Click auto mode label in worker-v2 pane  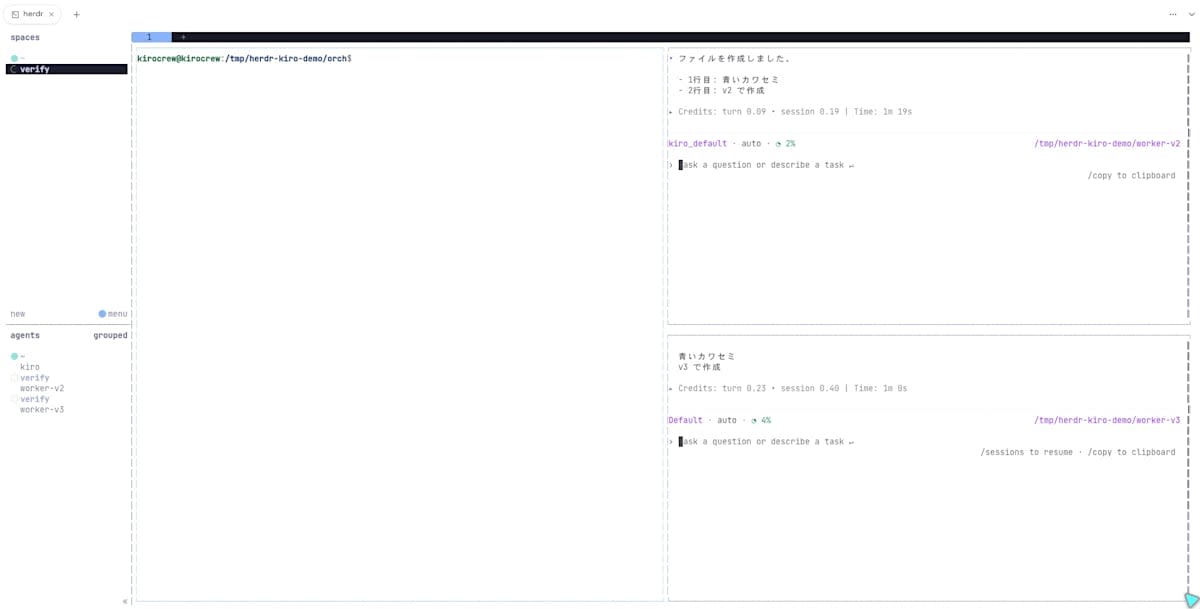[751, 144]
